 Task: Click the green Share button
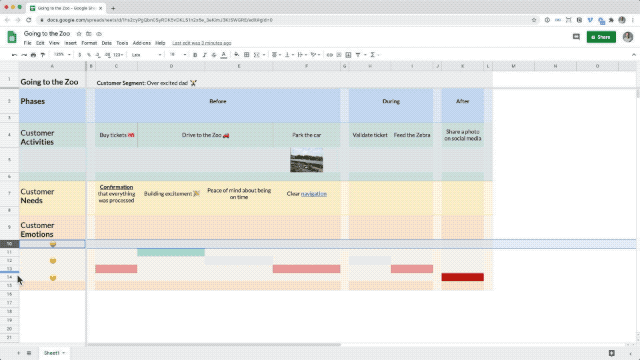601,37
